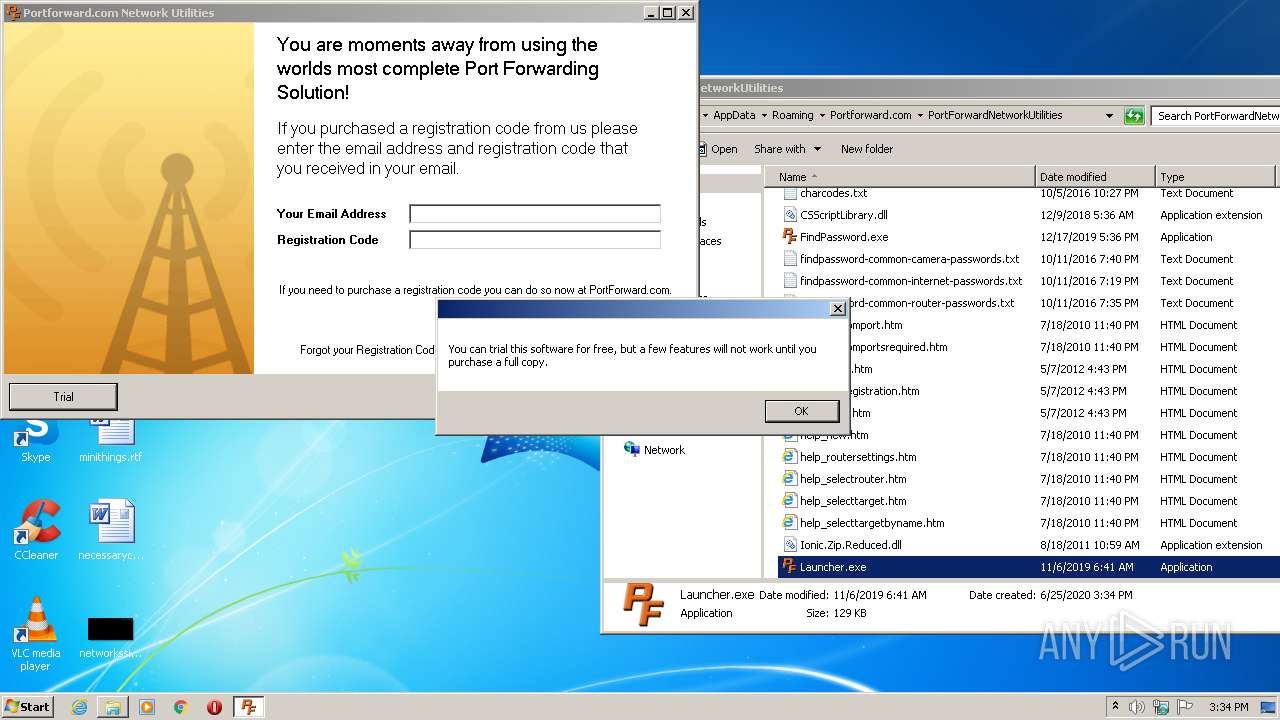Click PortForwardNetworkUtilities breadcrumb segment
The height and width of the screenshot is (720, 1280).
coord(995,116)
